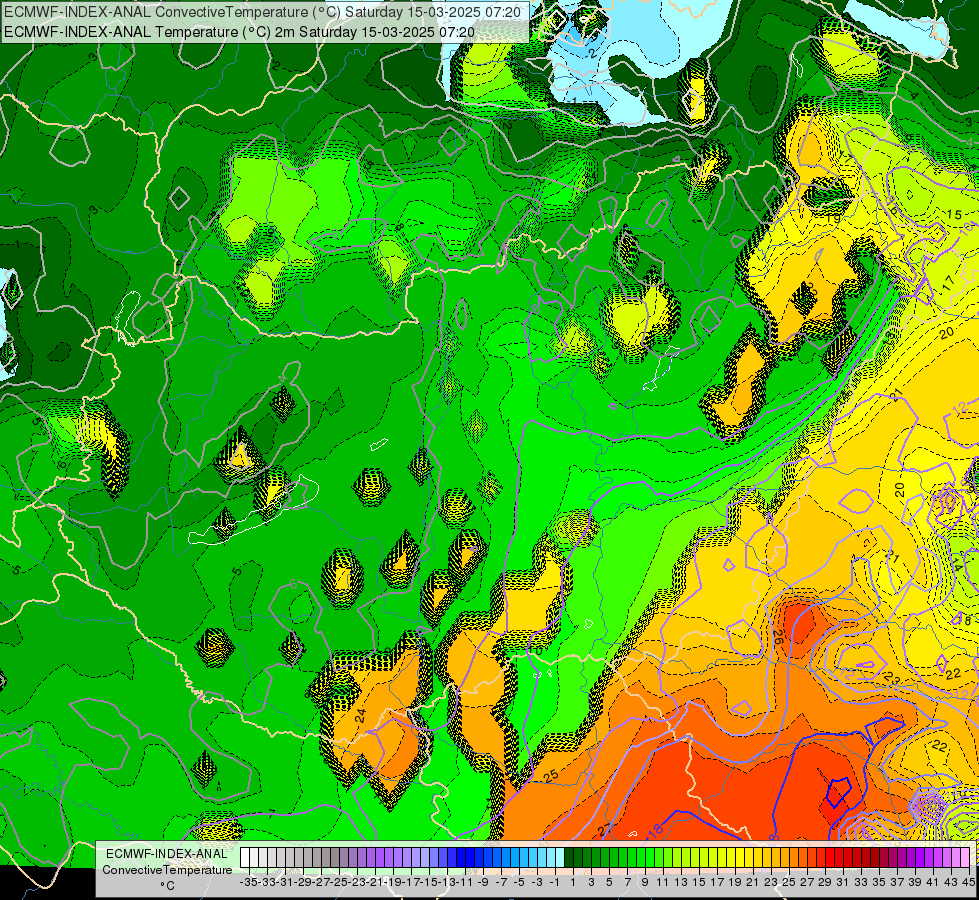This screenshot has width=979, height=900.
Task: Select the legend color swatch above -35
Action: coord(245,857)
